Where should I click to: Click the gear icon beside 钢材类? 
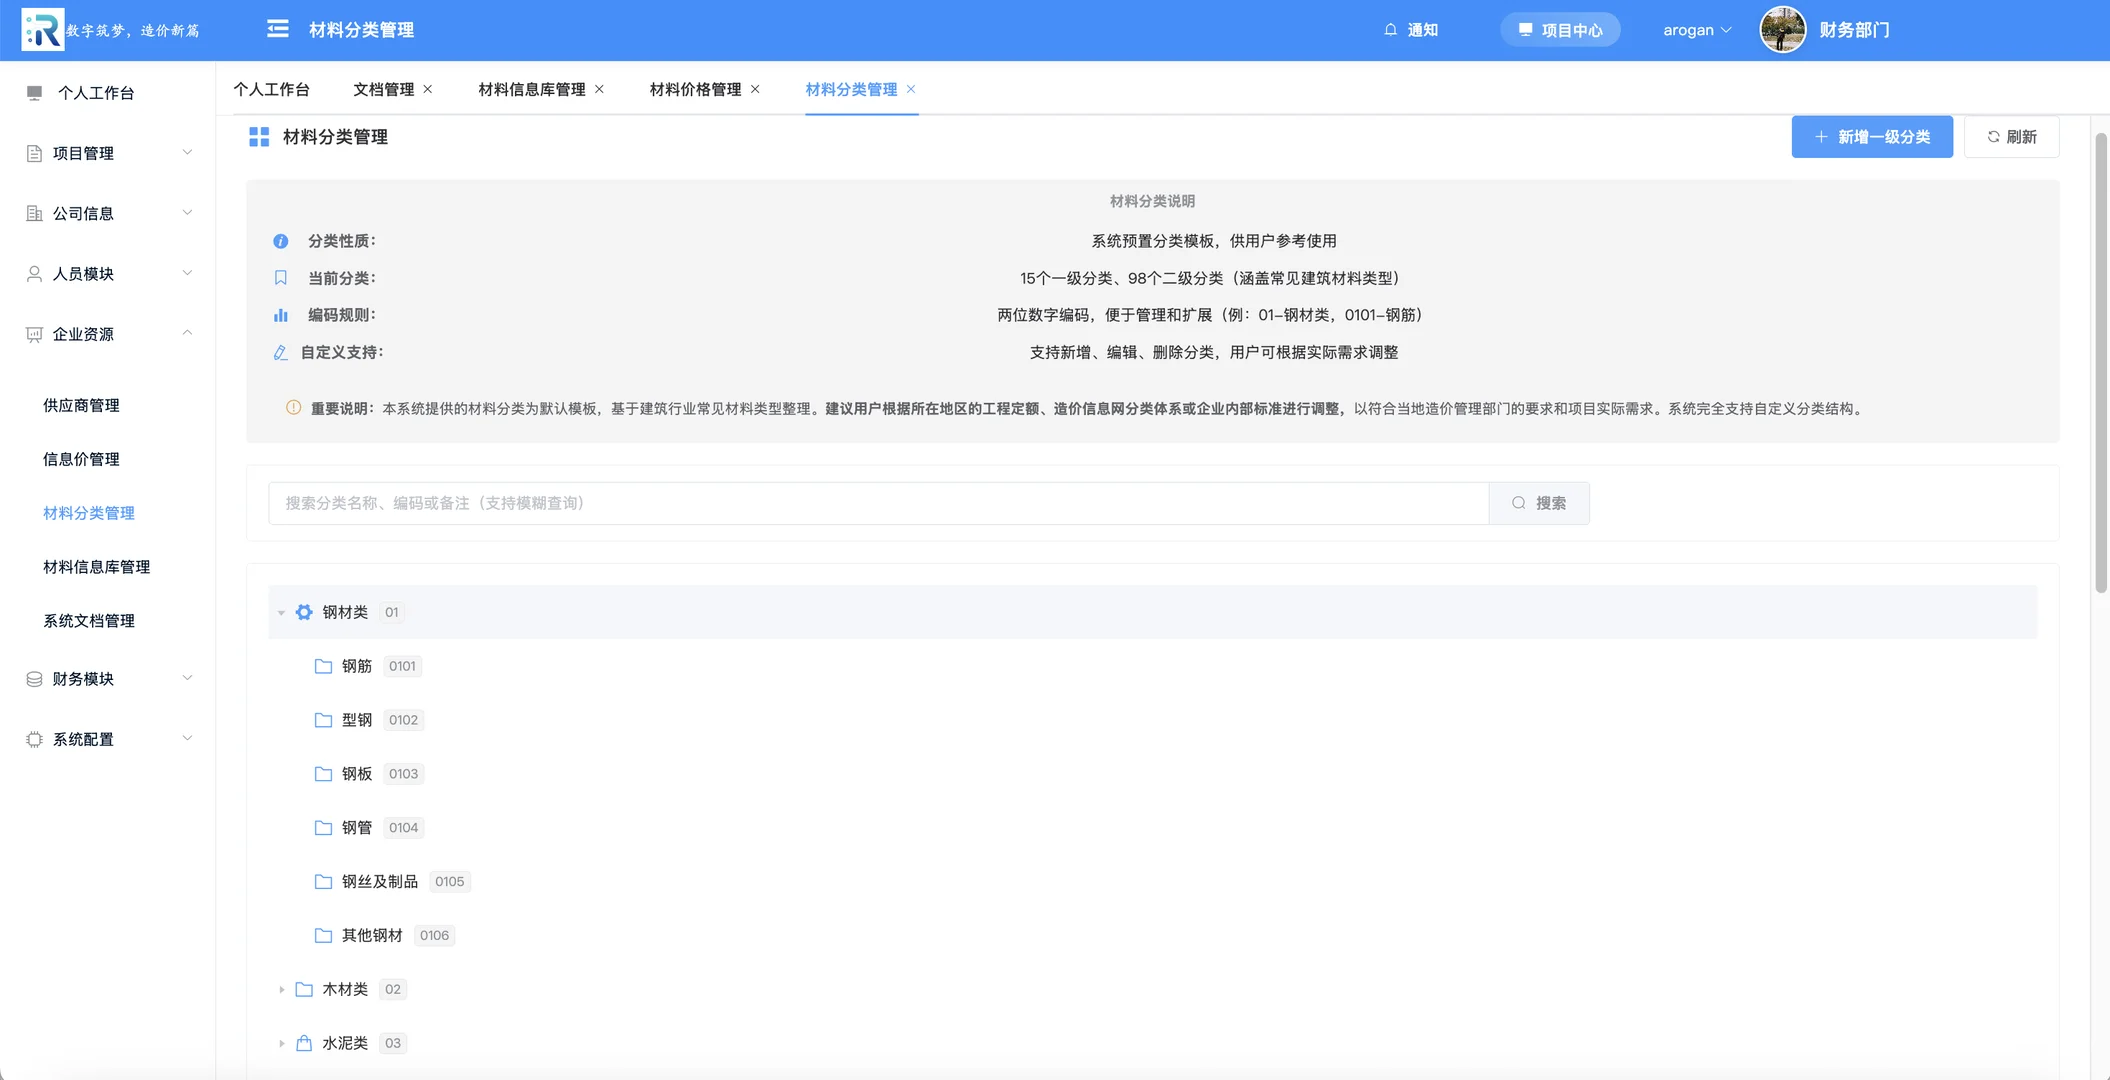click(304, 611)
